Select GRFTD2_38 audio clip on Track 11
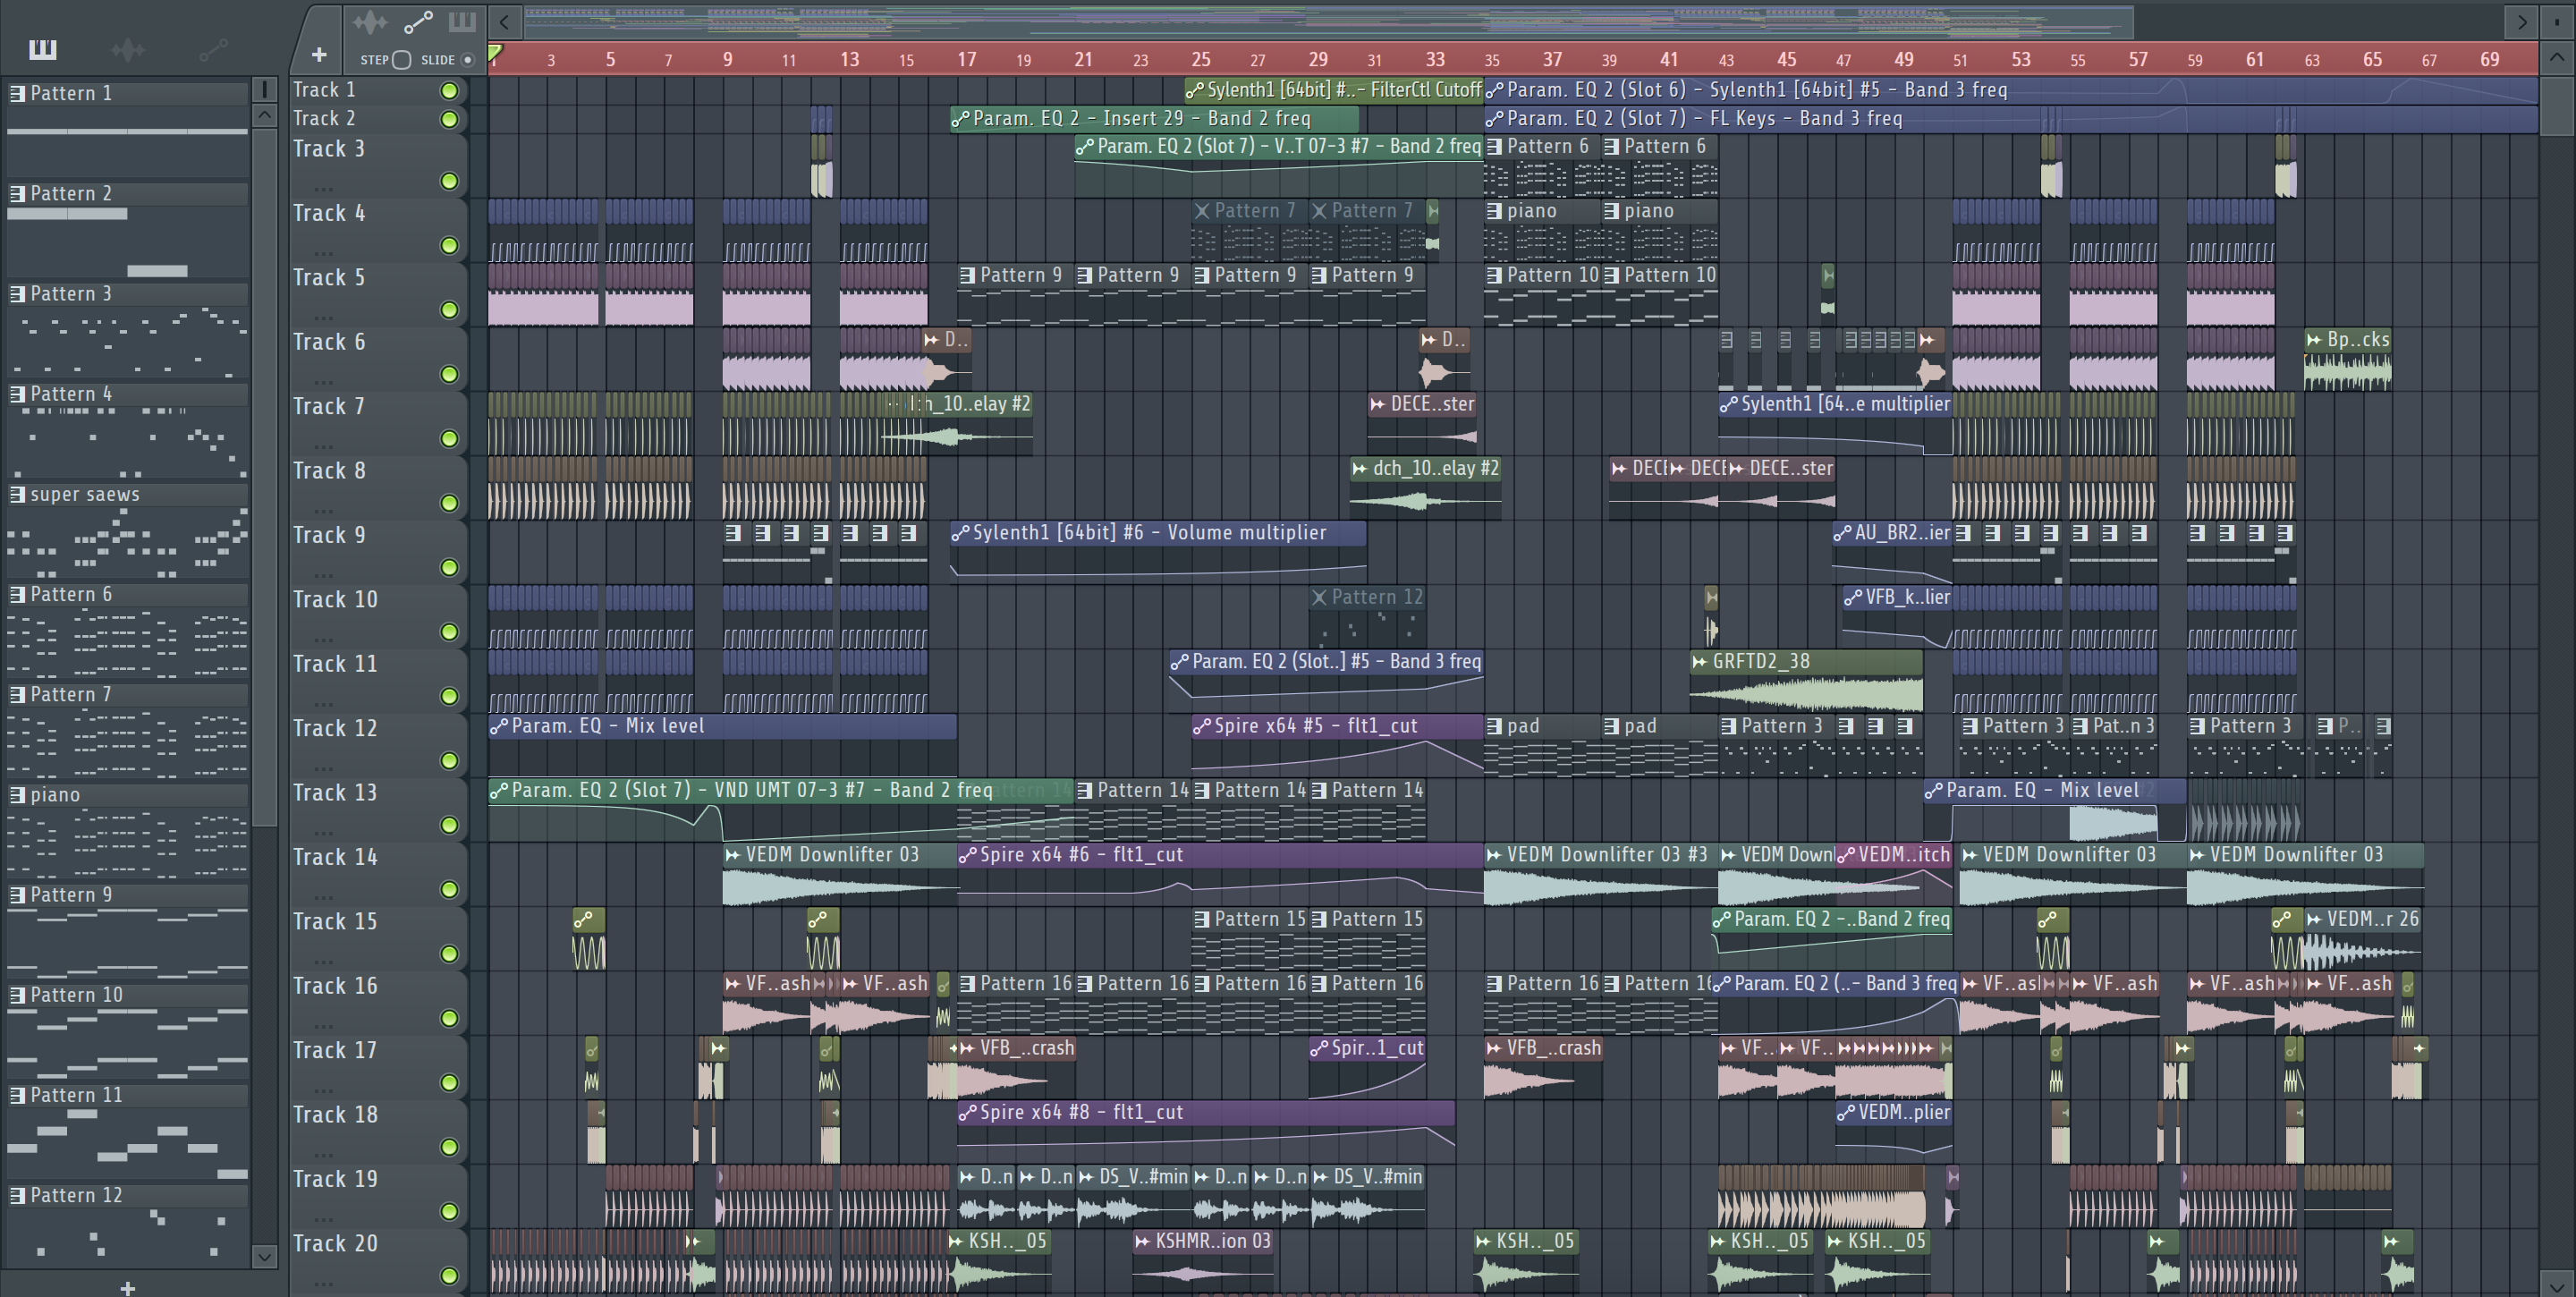This screenshot has height=1297, width=2576. (1805, 681)
